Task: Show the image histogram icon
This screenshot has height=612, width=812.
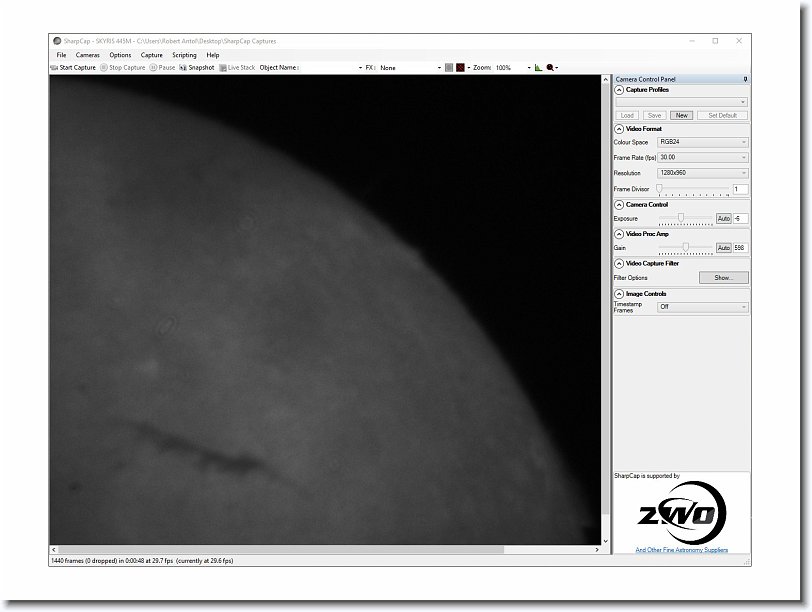Action: [539, 68]
